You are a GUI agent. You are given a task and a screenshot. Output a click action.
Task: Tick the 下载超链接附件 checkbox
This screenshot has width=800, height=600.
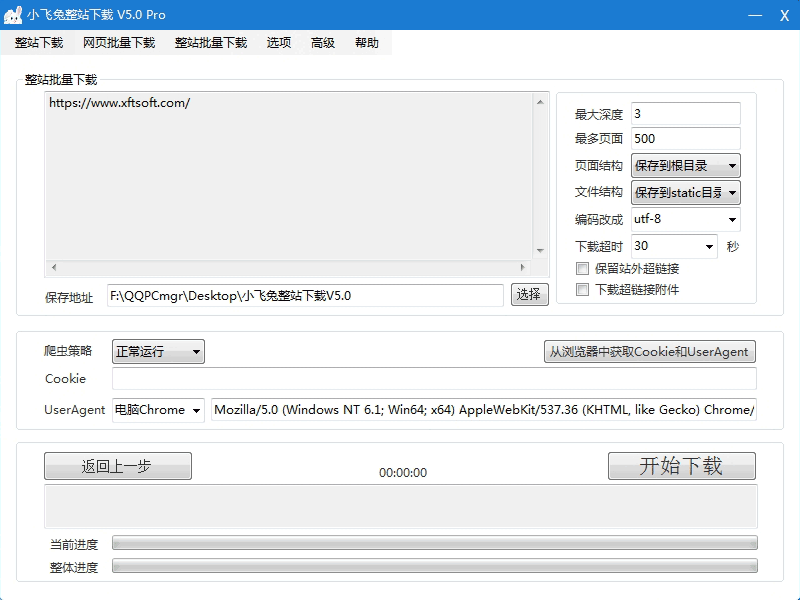[583, 290]
